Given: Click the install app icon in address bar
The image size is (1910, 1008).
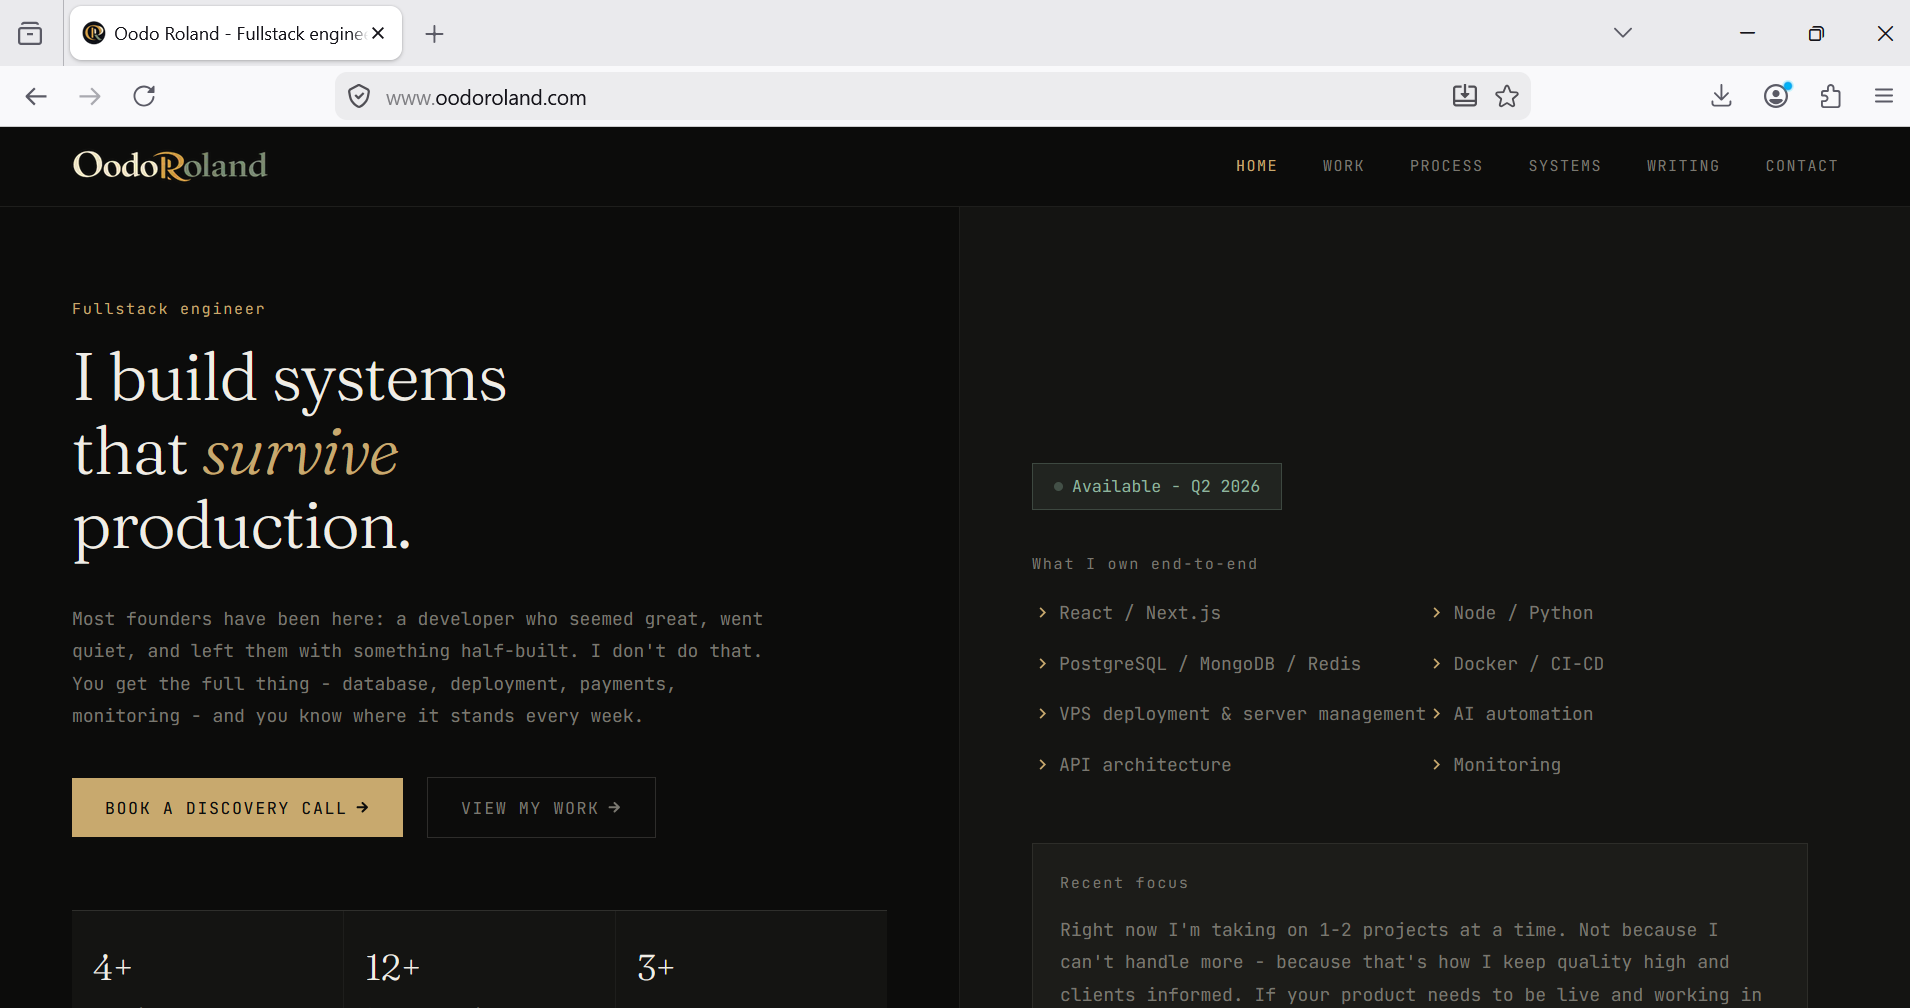Looking at the screenshot, I should (1465, 96).
